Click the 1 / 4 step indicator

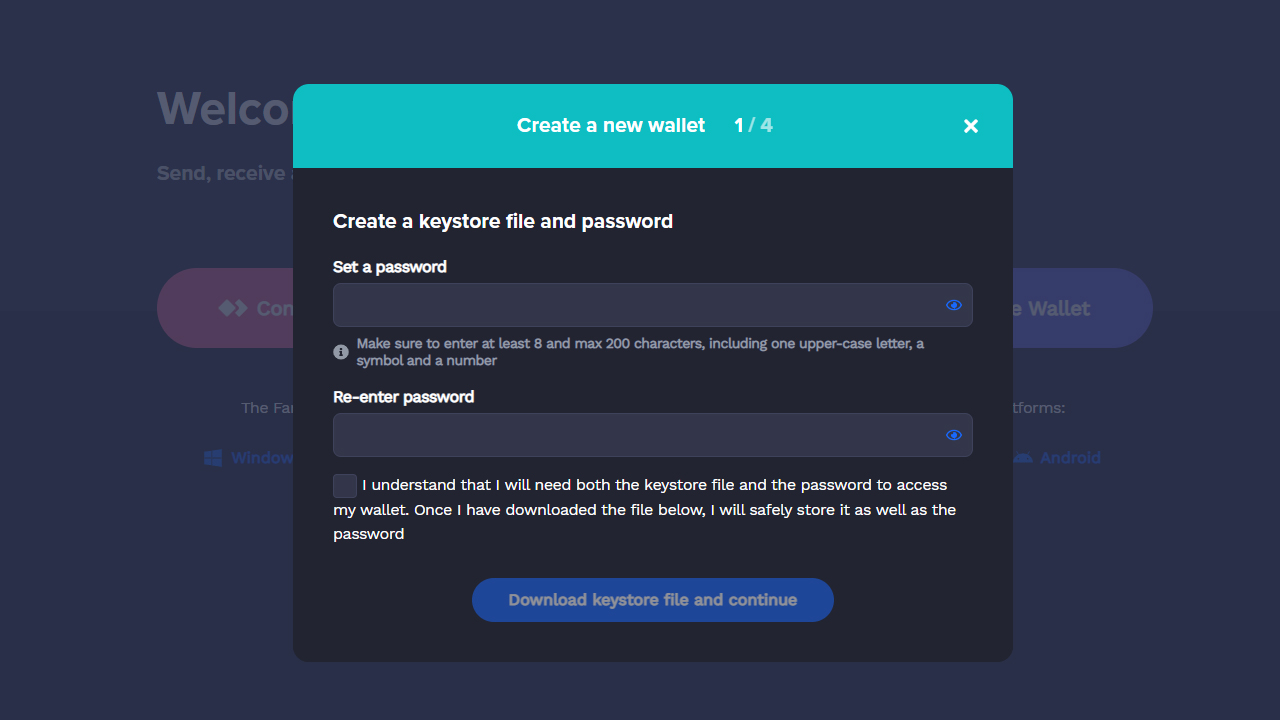point(753,125)
